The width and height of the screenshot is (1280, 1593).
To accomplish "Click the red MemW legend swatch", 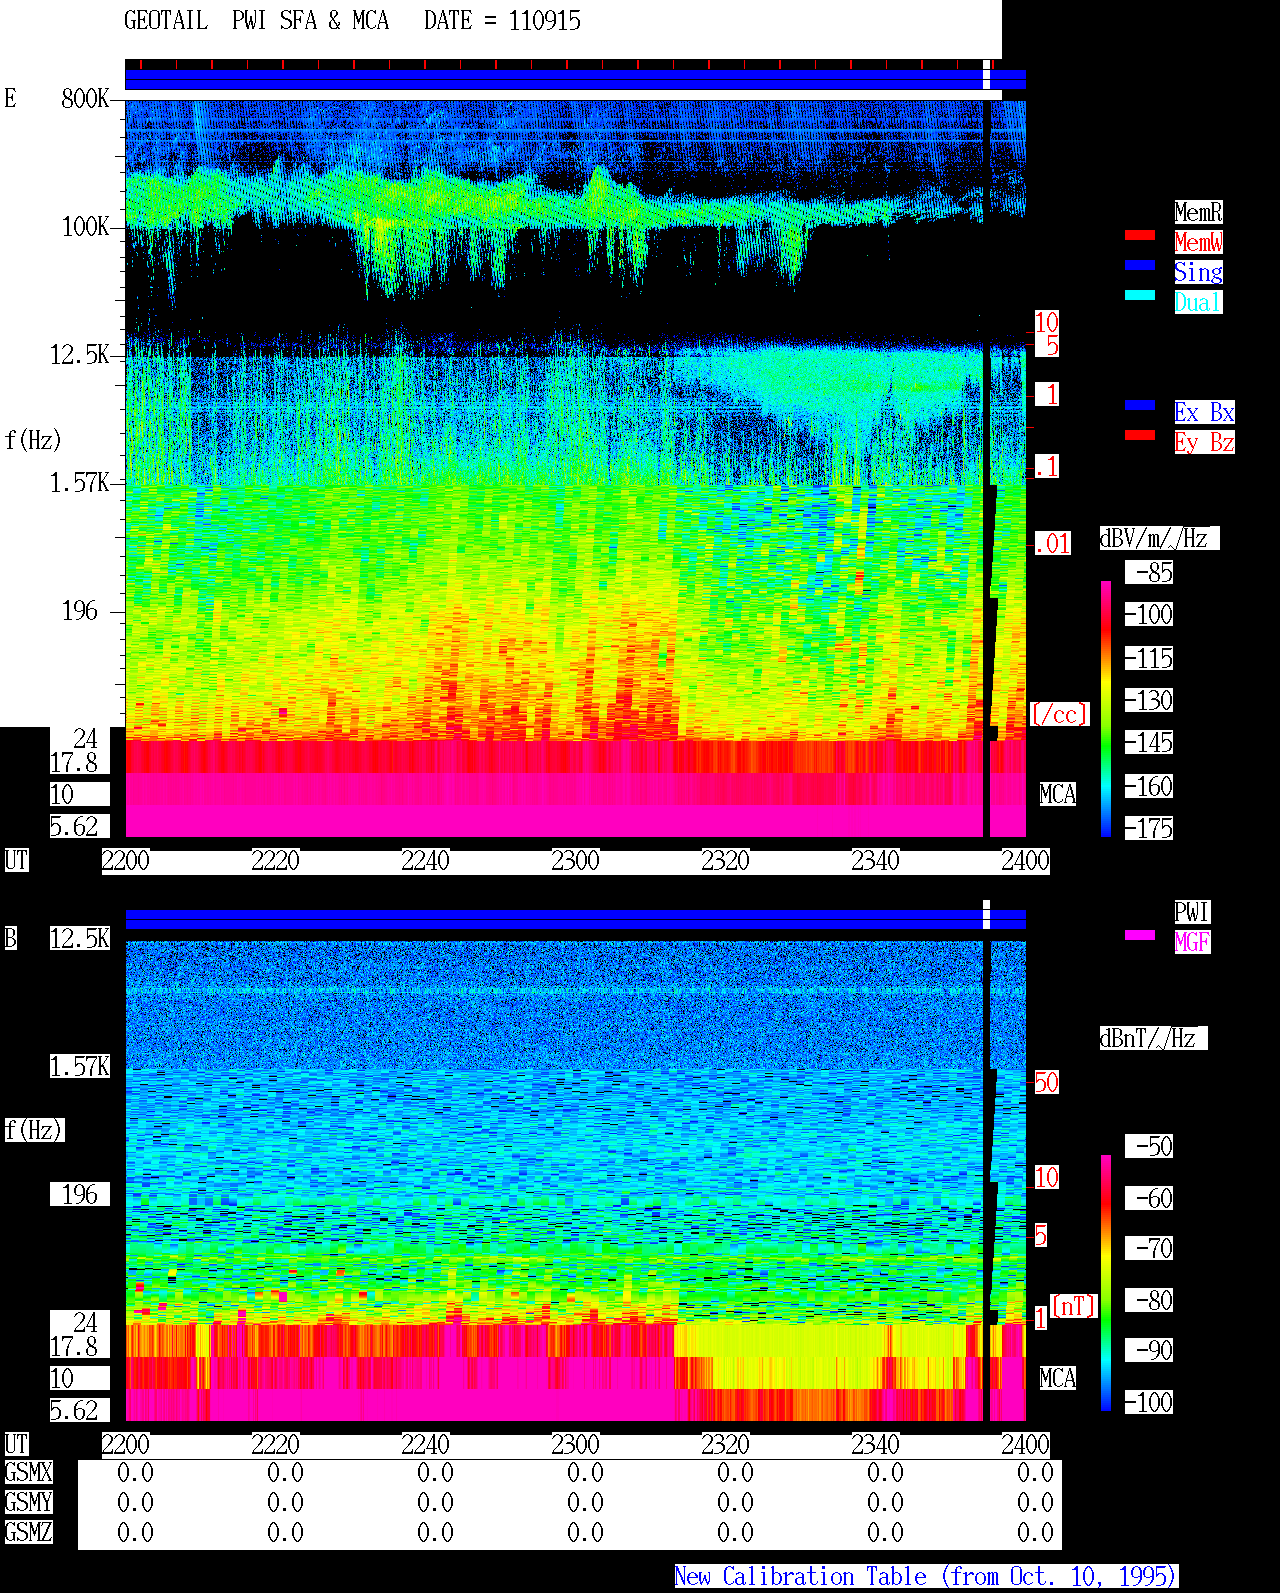I will pos(1140,235).
